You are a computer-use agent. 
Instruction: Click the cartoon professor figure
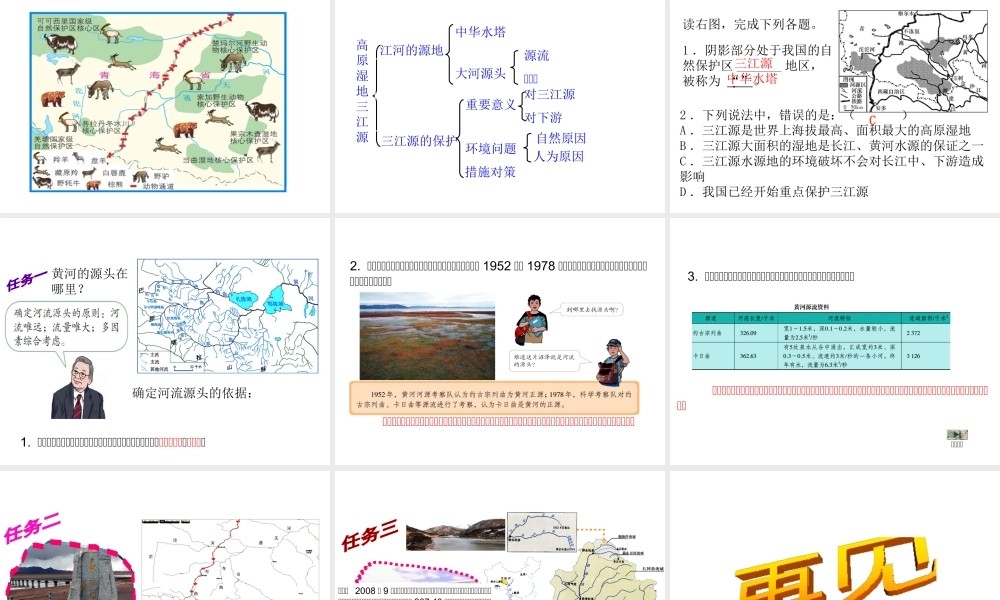(x=78, y=387)
